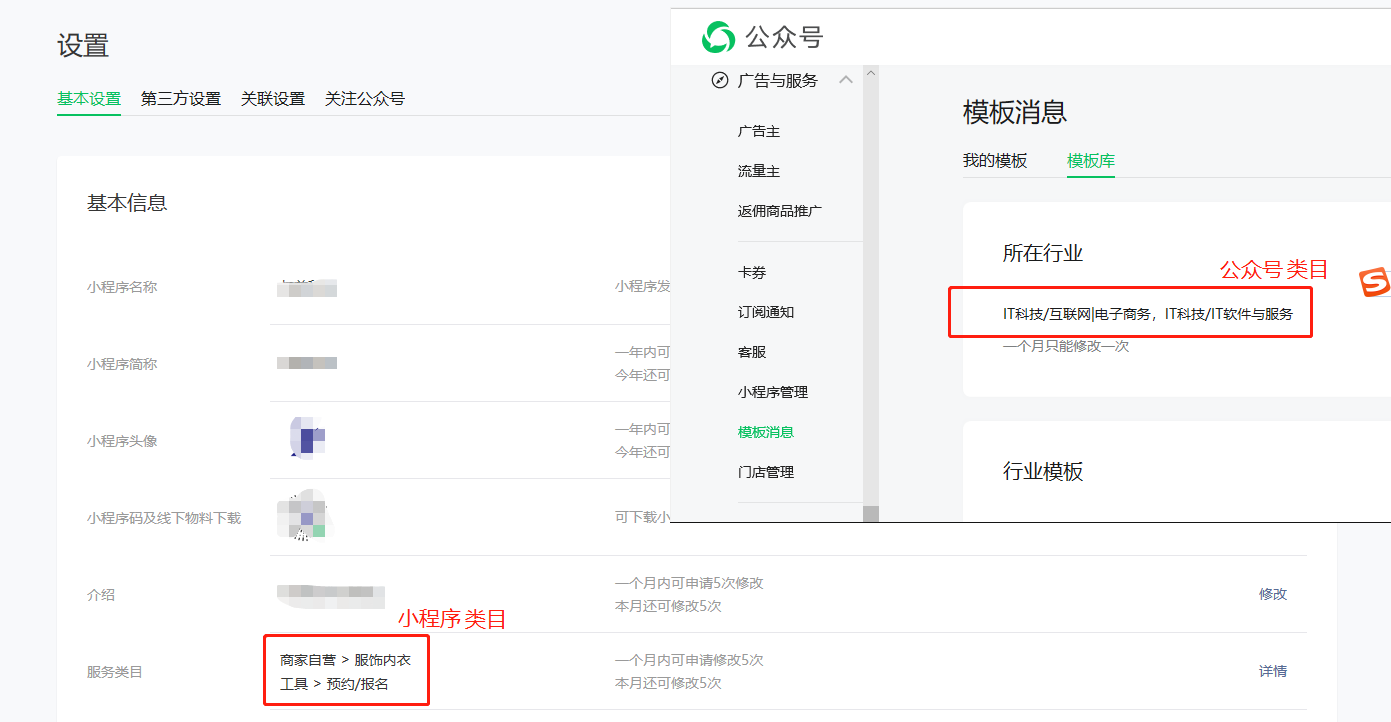Screen dimensions: 1391x722
Task: Click the 设置 page title
Action: [83, 45]
